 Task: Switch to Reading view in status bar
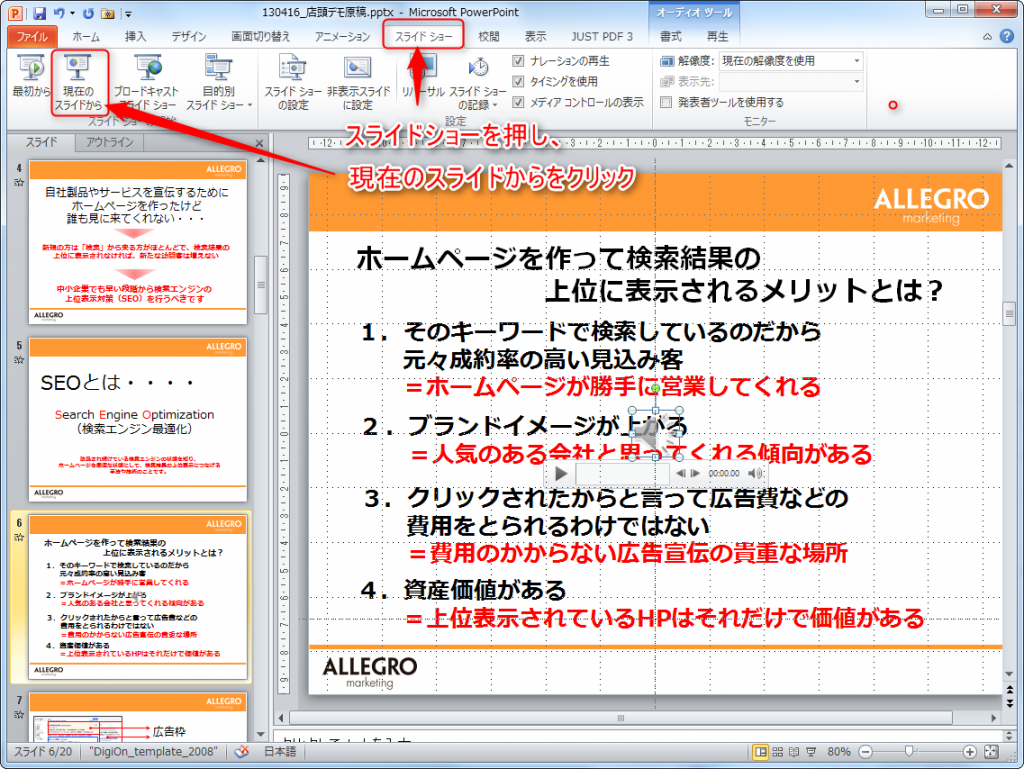click(794, 752)
